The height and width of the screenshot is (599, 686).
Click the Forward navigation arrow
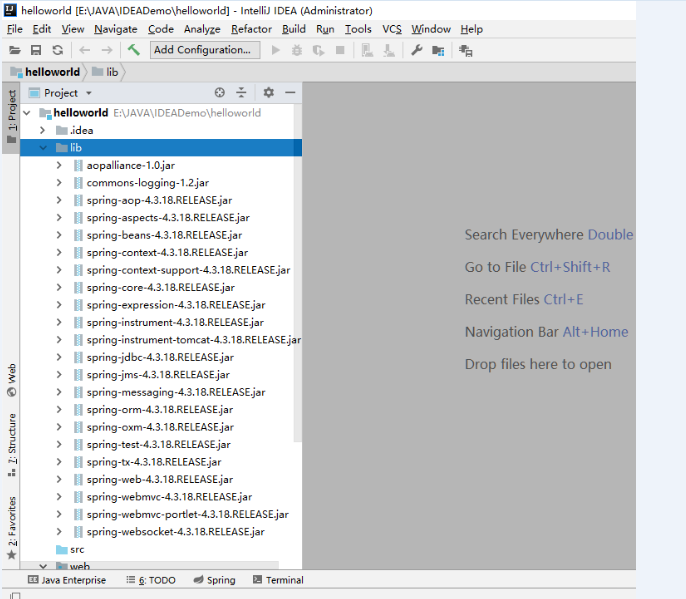point(106,50)
